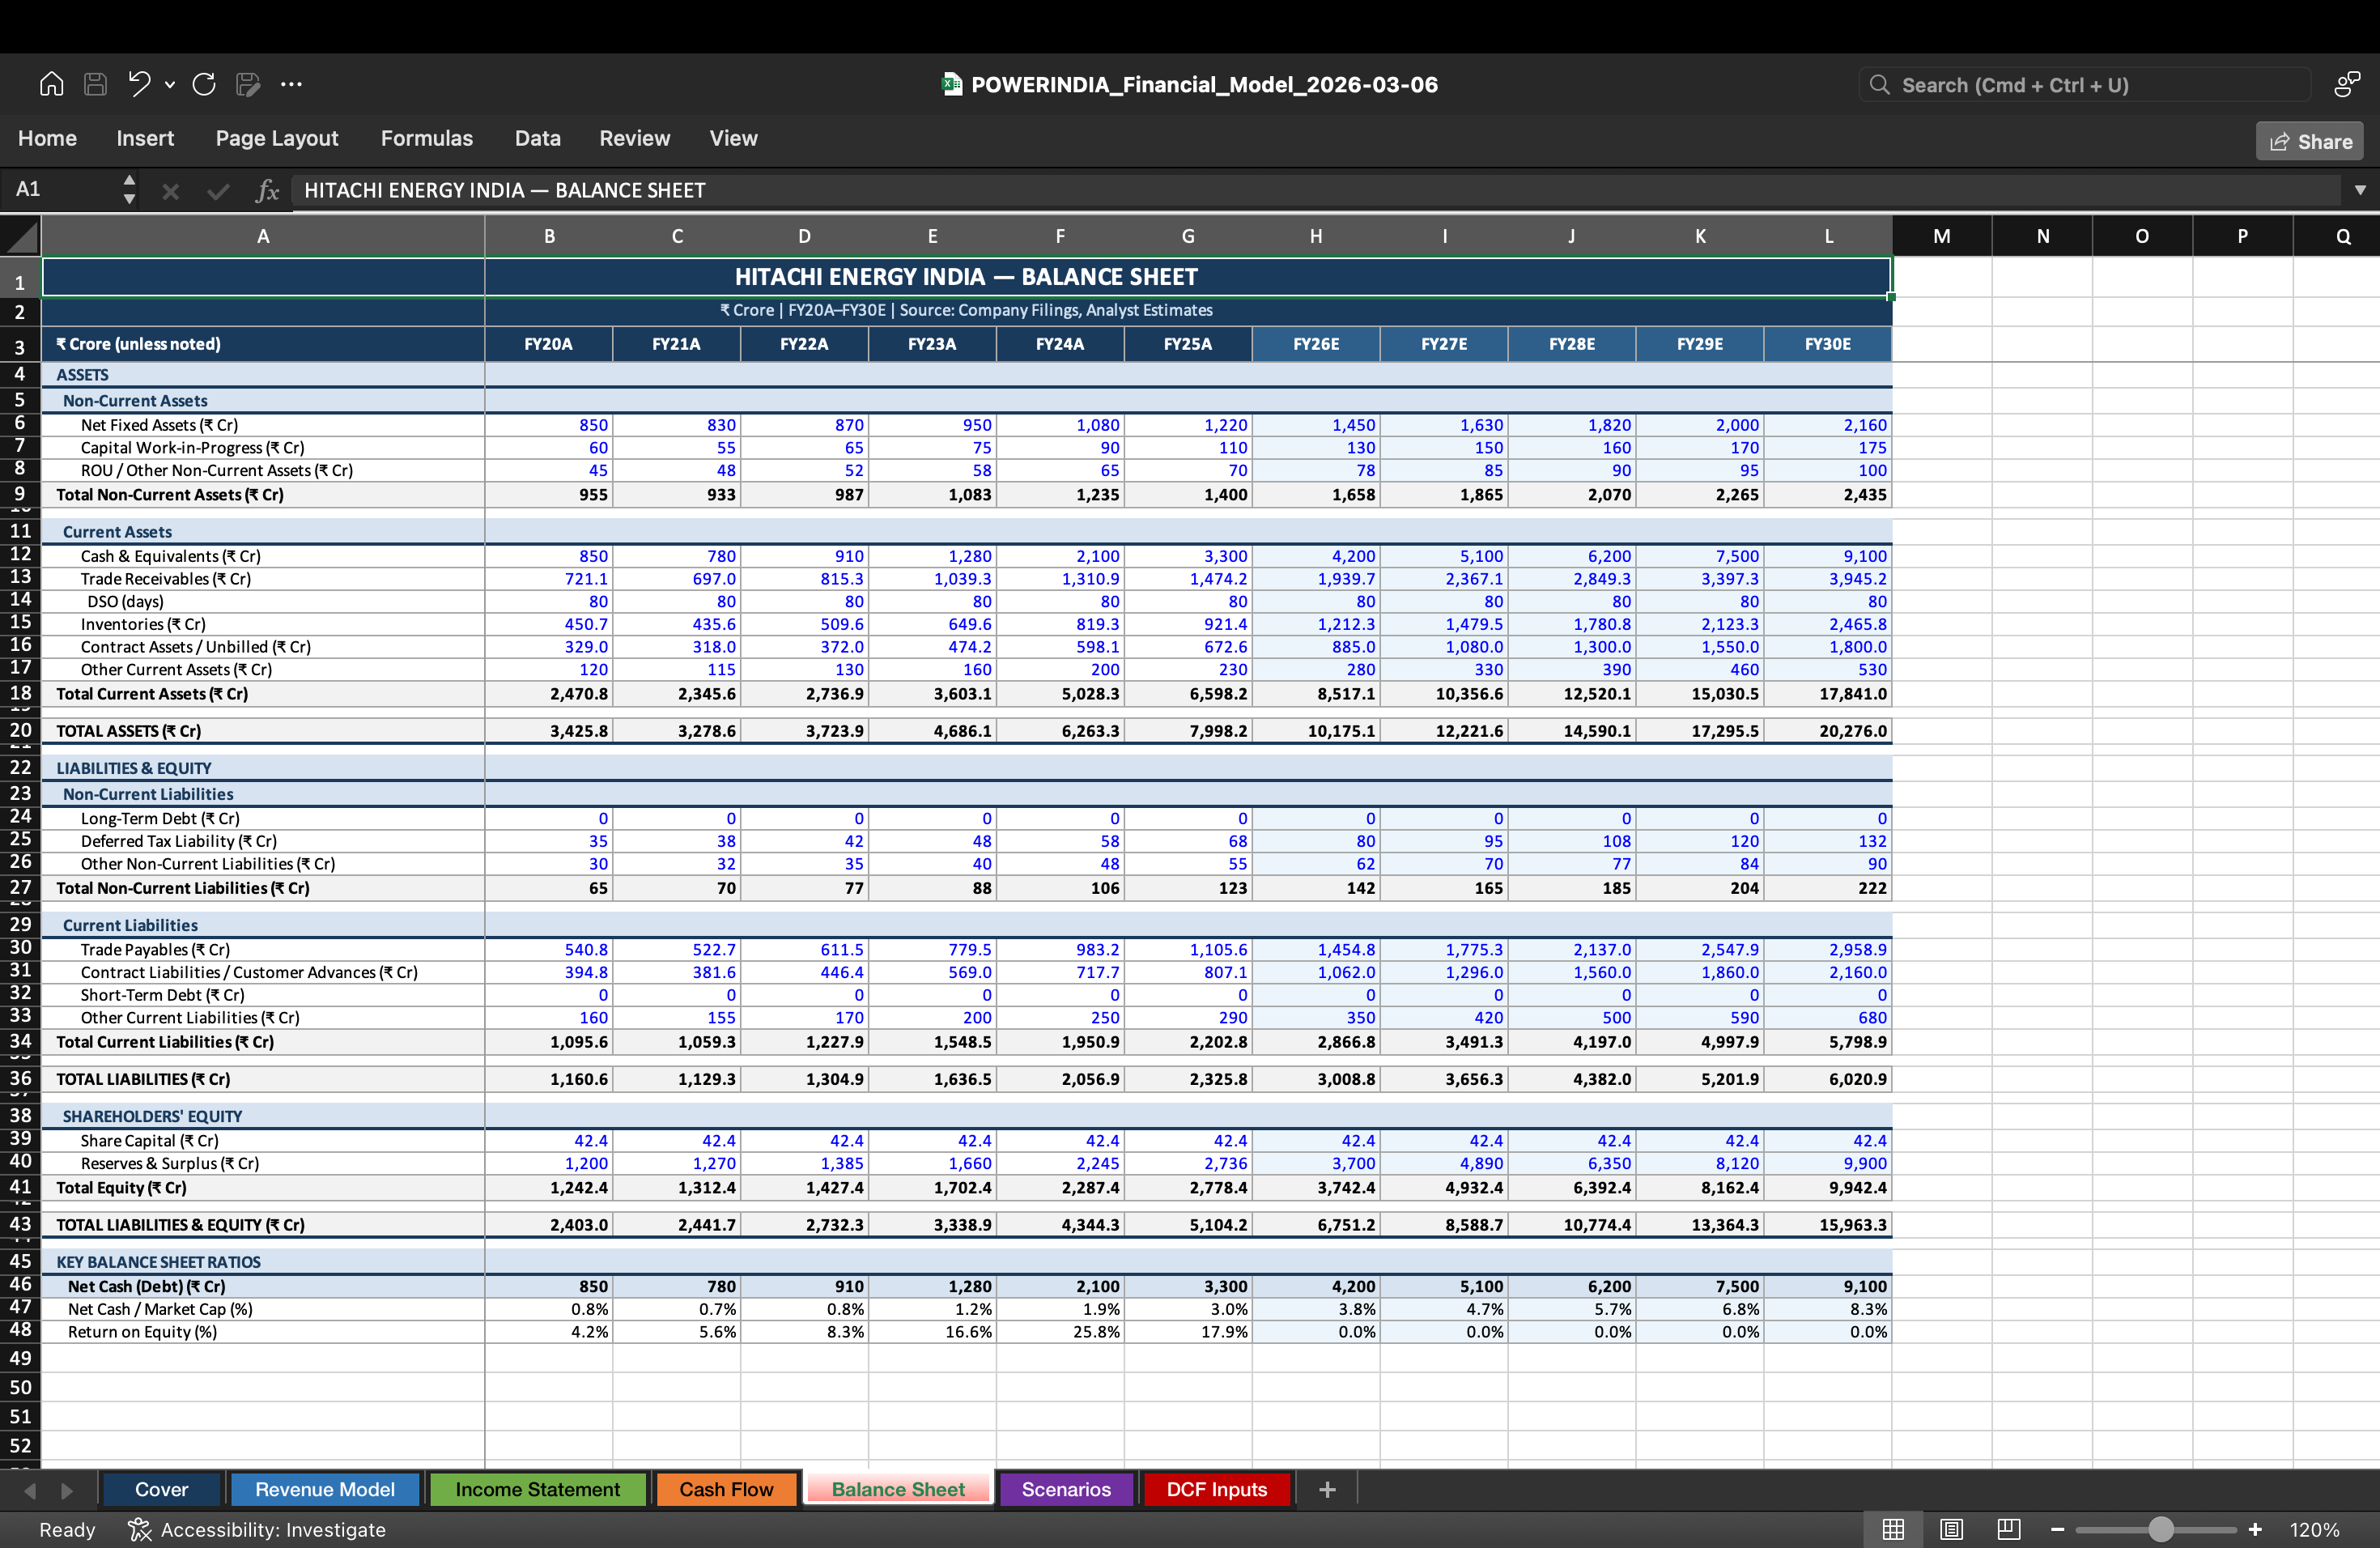Click the Search workbook field
The height and width of the screenshot is (1548, 2380).
tap(2085, 85)
